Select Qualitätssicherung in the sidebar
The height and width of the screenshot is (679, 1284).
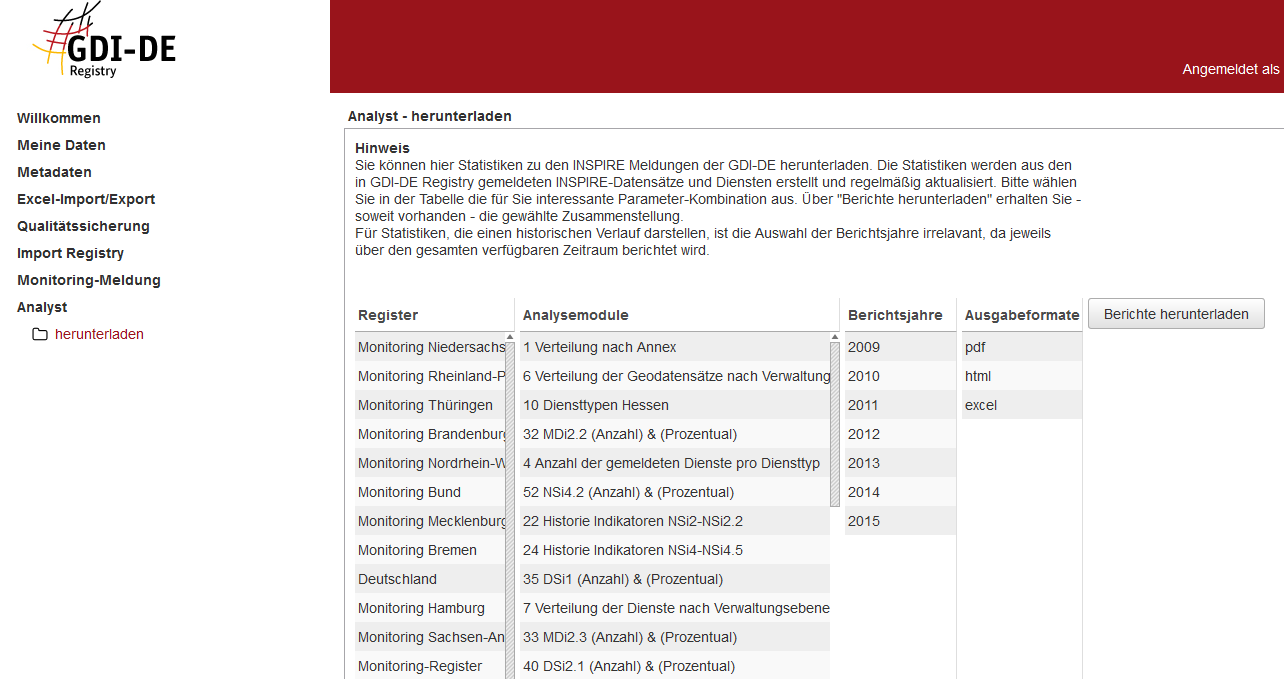pyautogui.click(x=83, y=226)
